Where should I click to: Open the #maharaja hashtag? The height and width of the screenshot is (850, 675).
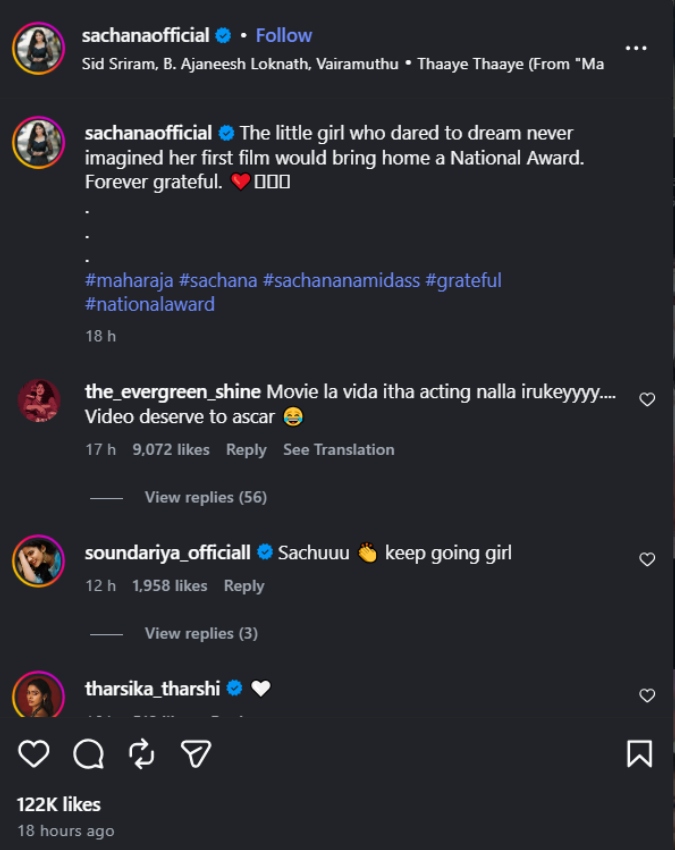tap(129, 280)
